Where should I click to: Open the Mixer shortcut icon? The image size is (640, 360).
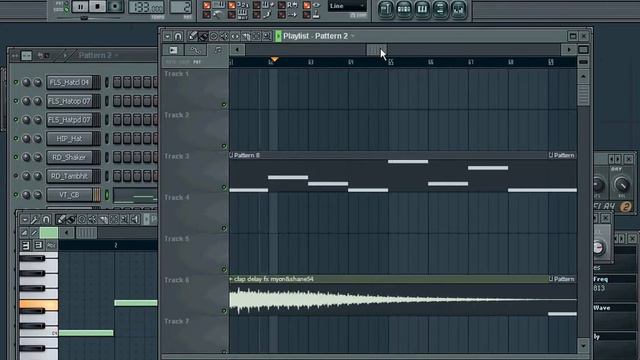coord(458,9)
